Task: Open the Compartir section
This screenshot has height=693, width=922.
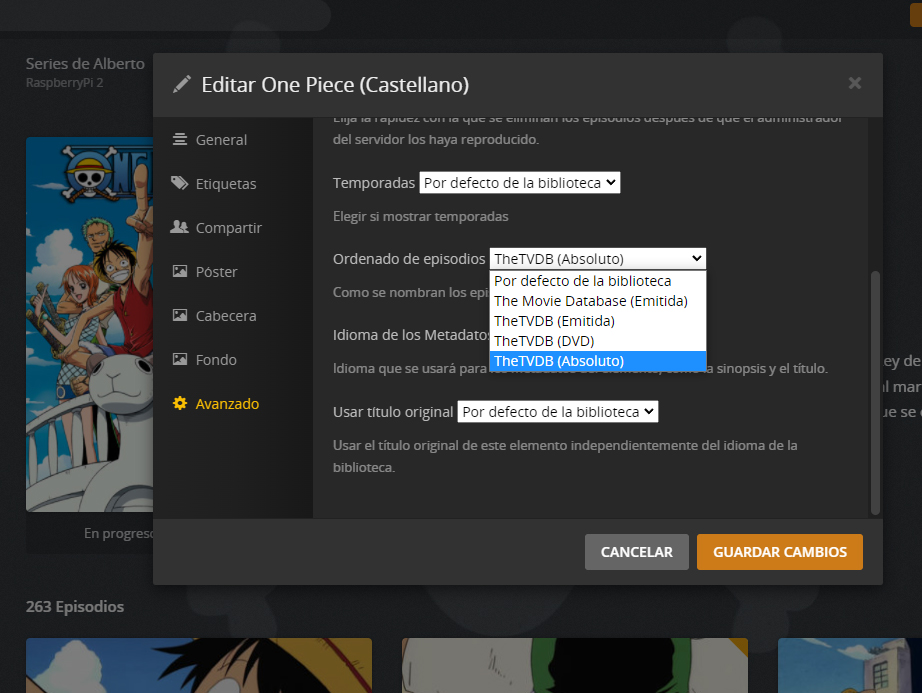Action: (x=229, y=228)
